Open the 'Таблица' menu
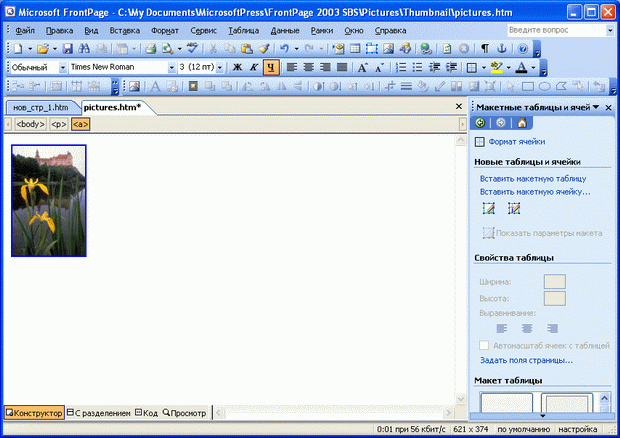This screenshot has width=620, height=438. click(x=244, y=30)
